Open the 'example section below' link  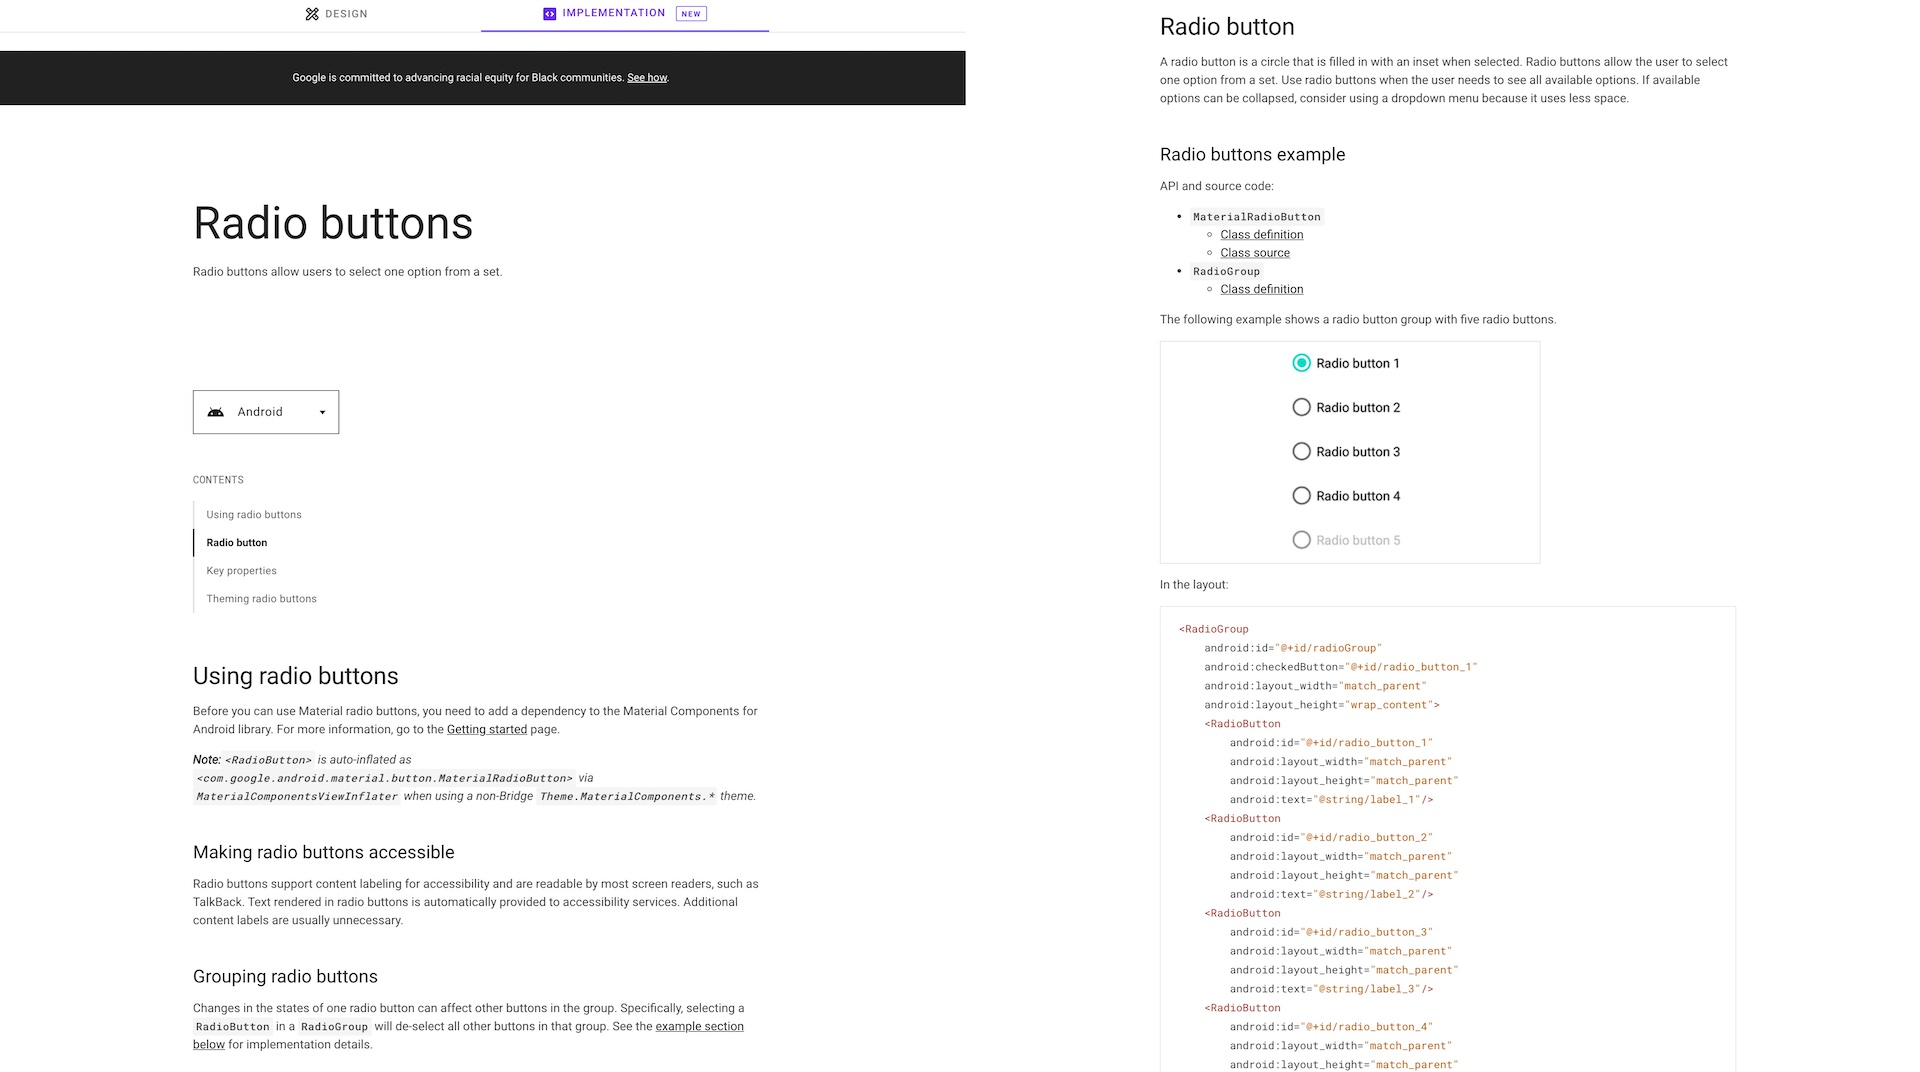click(x=699, y=1027)
